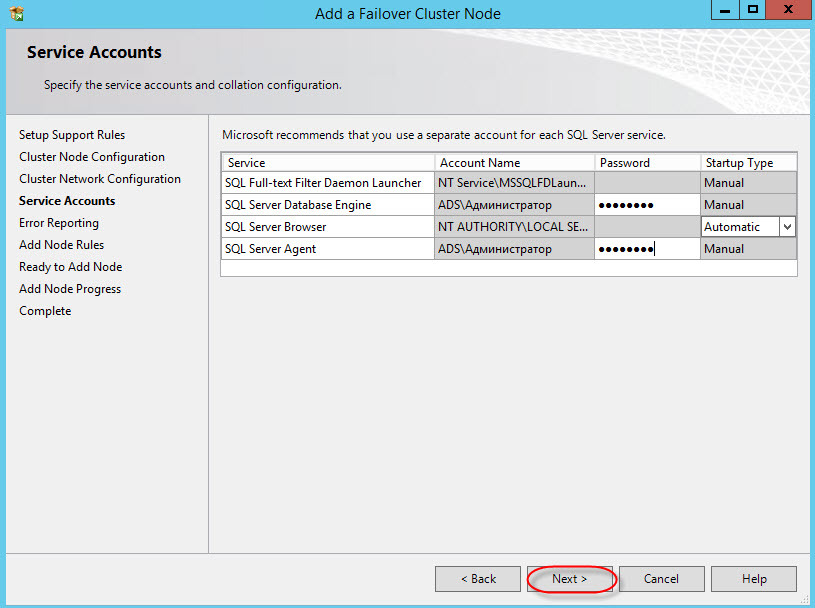Select the Database Engine account name cell
This screenshot has width=815, height=608.
pyautogui.click(x=514, y=205)
